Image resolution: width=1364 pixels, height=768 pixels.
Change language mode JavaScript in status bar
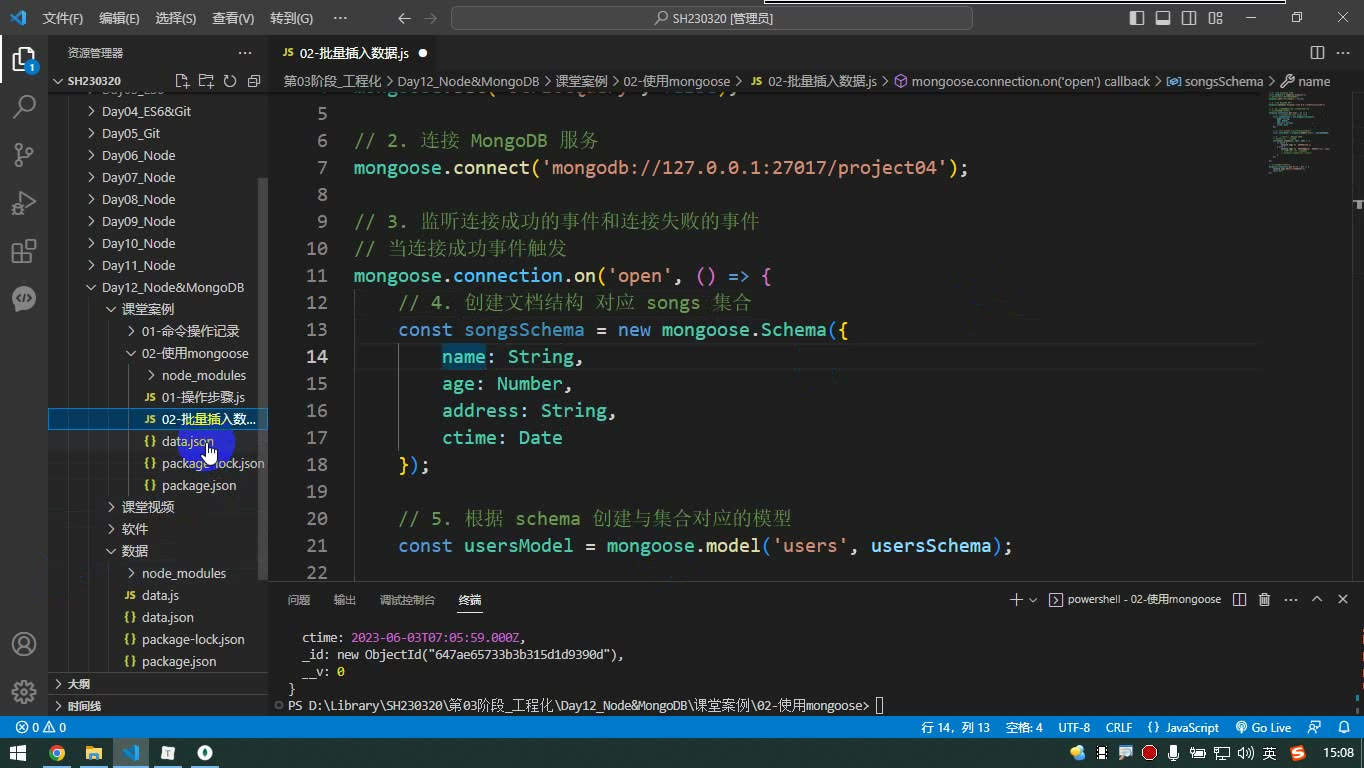1183,728
